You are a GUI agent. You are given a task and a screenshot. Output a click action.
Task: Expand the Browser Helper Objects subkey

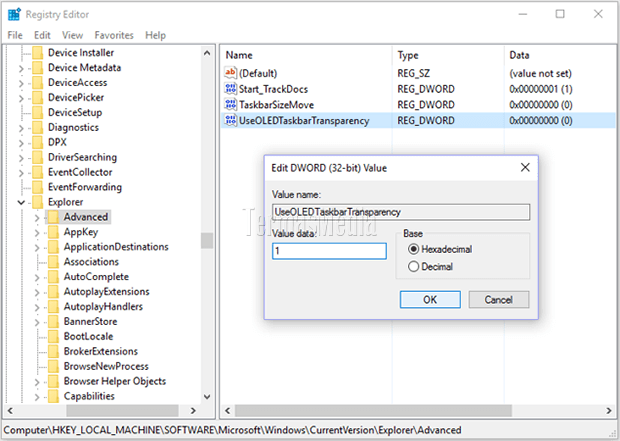pos(37,382)
